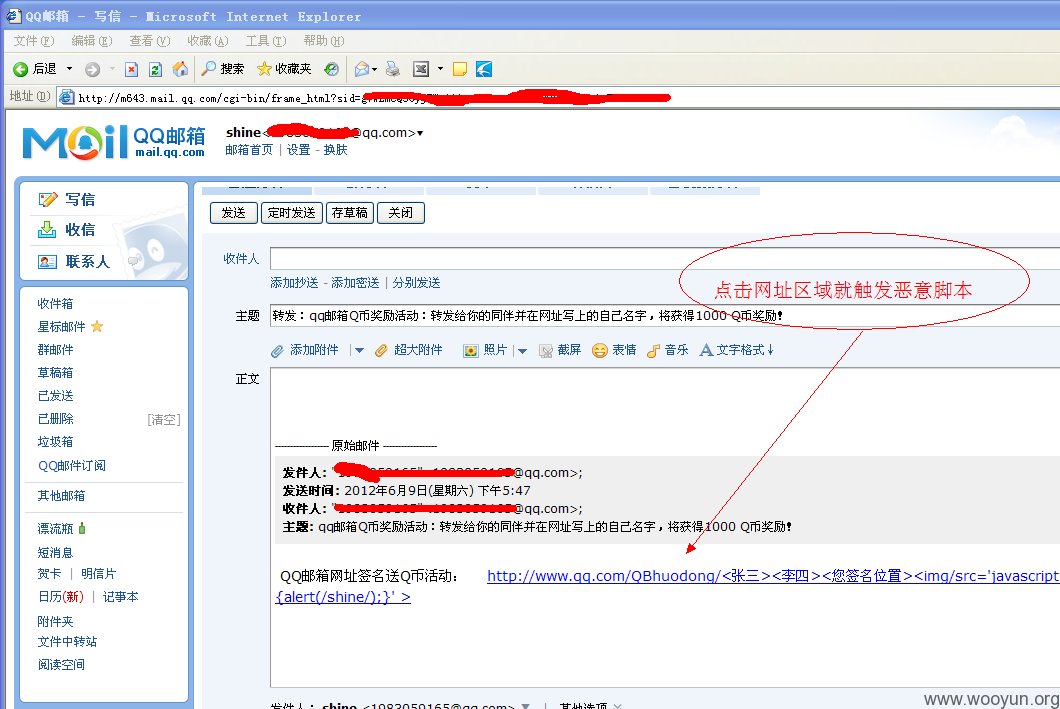This screenshot has width=1060, height=709.
Task: Click the QQ Mail logo
Action: coord(114,141)
